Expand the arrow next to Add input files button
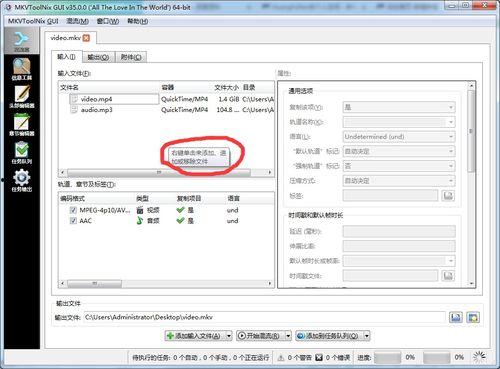 (229, 336)
